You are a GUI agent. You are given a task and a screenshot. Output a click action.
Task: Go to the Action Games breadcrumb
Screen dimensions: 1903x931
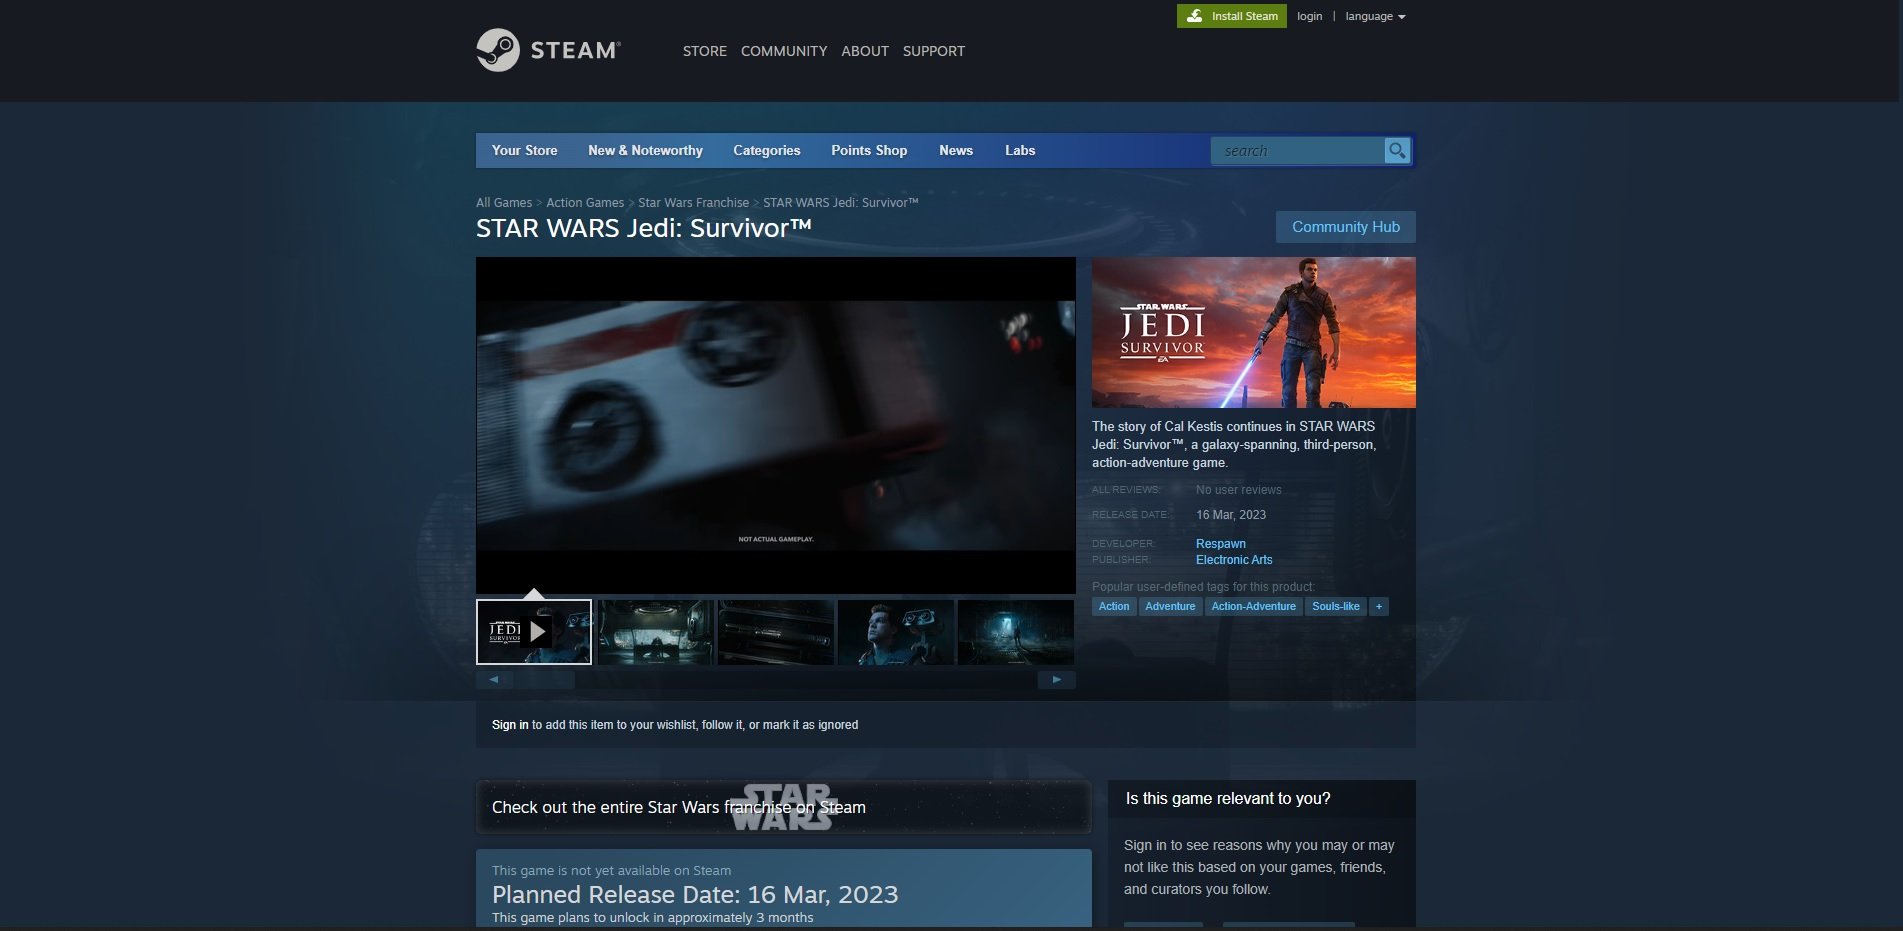[x=585, y=203]
